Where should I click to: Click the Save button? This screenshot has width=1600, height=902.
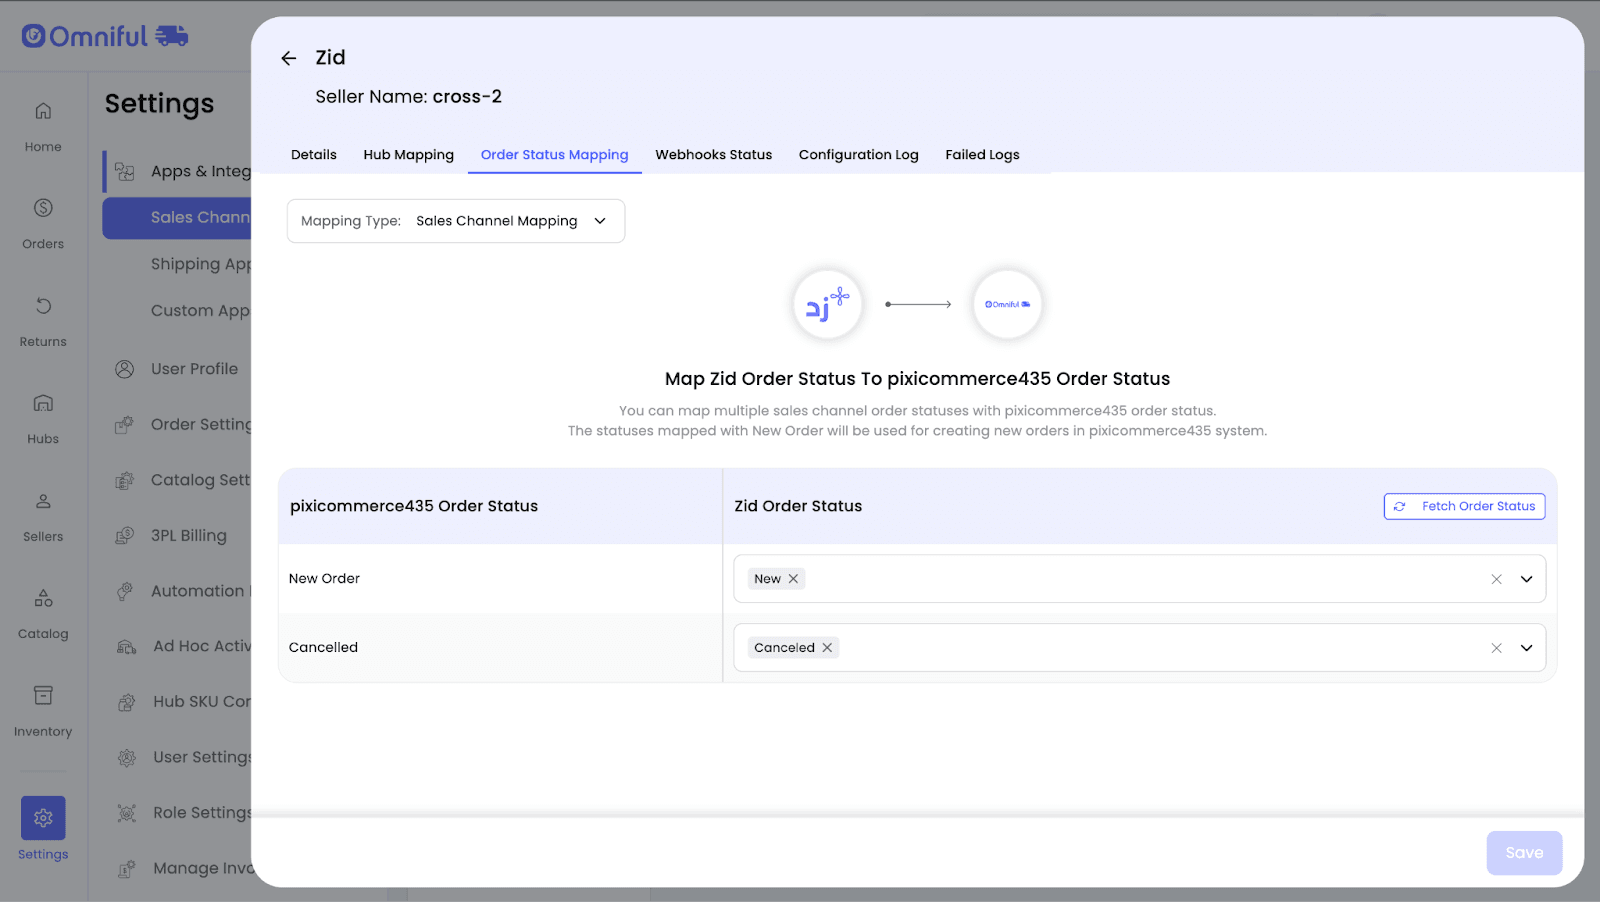1523,853
